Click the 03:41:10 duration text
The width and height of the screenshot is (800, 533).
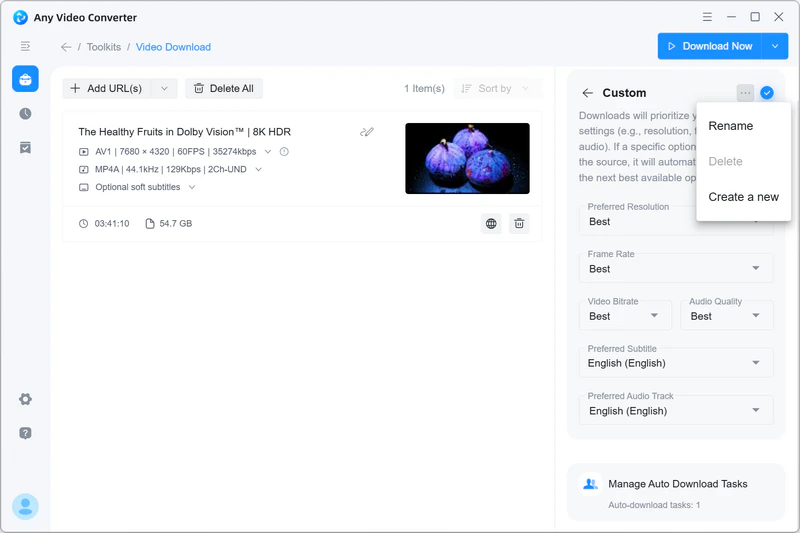click(x=112, y=223)
